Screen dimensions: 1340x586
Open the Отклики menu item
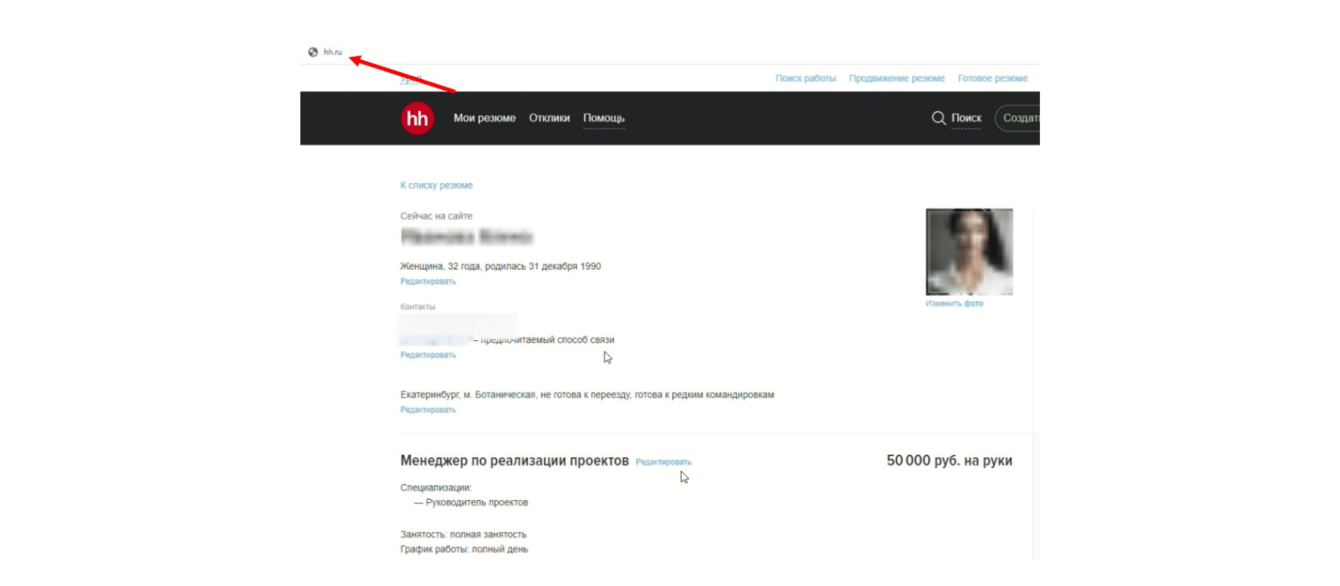pyautogui.click(x=549, y=118)
